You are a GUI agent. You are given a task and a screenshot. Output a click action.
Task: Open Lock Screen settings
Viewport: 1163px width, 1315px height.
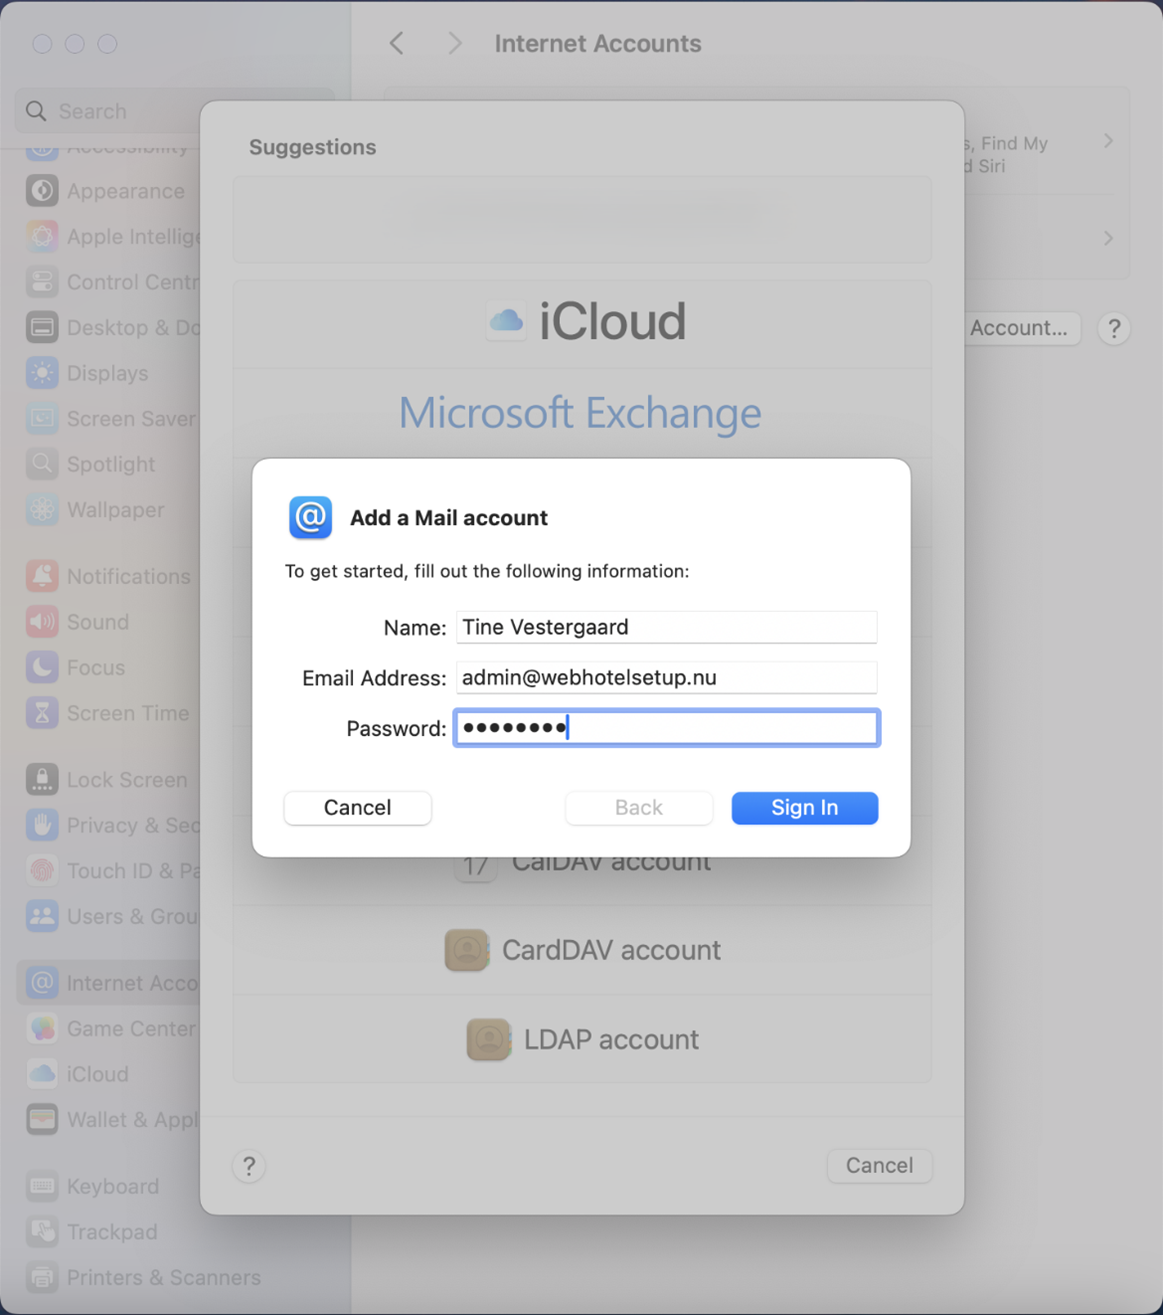coord(108,779)
